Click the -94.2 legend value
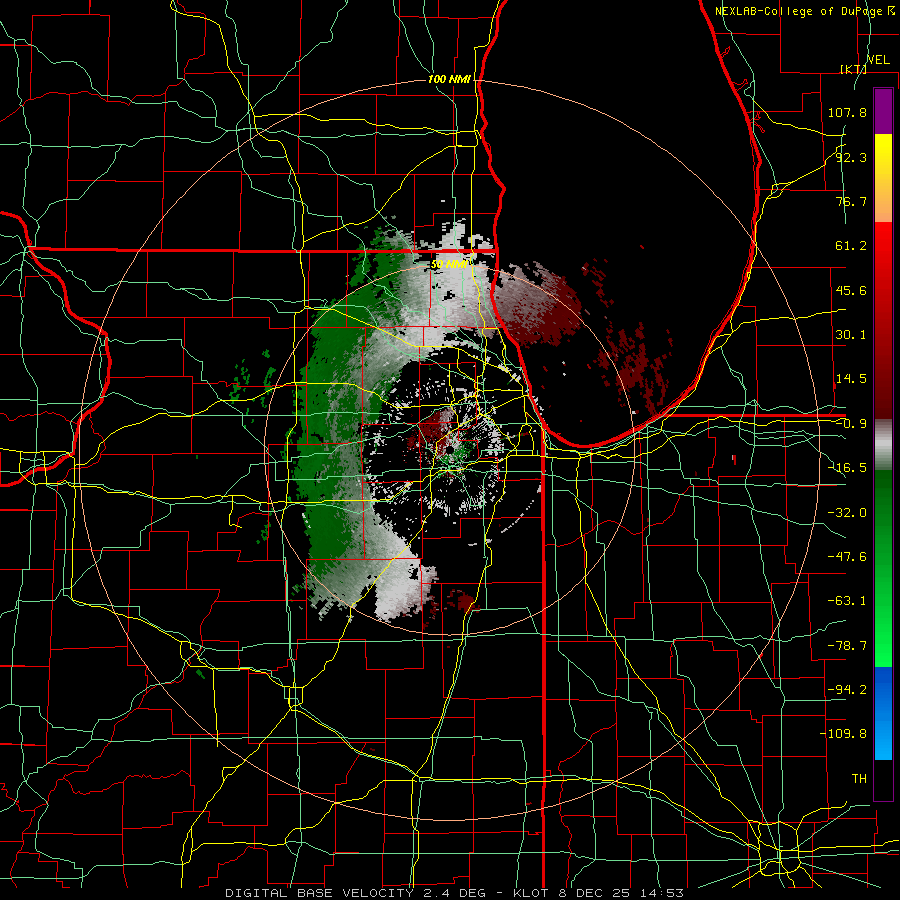Viewport: 900px width, 900px height. point(847,689)
